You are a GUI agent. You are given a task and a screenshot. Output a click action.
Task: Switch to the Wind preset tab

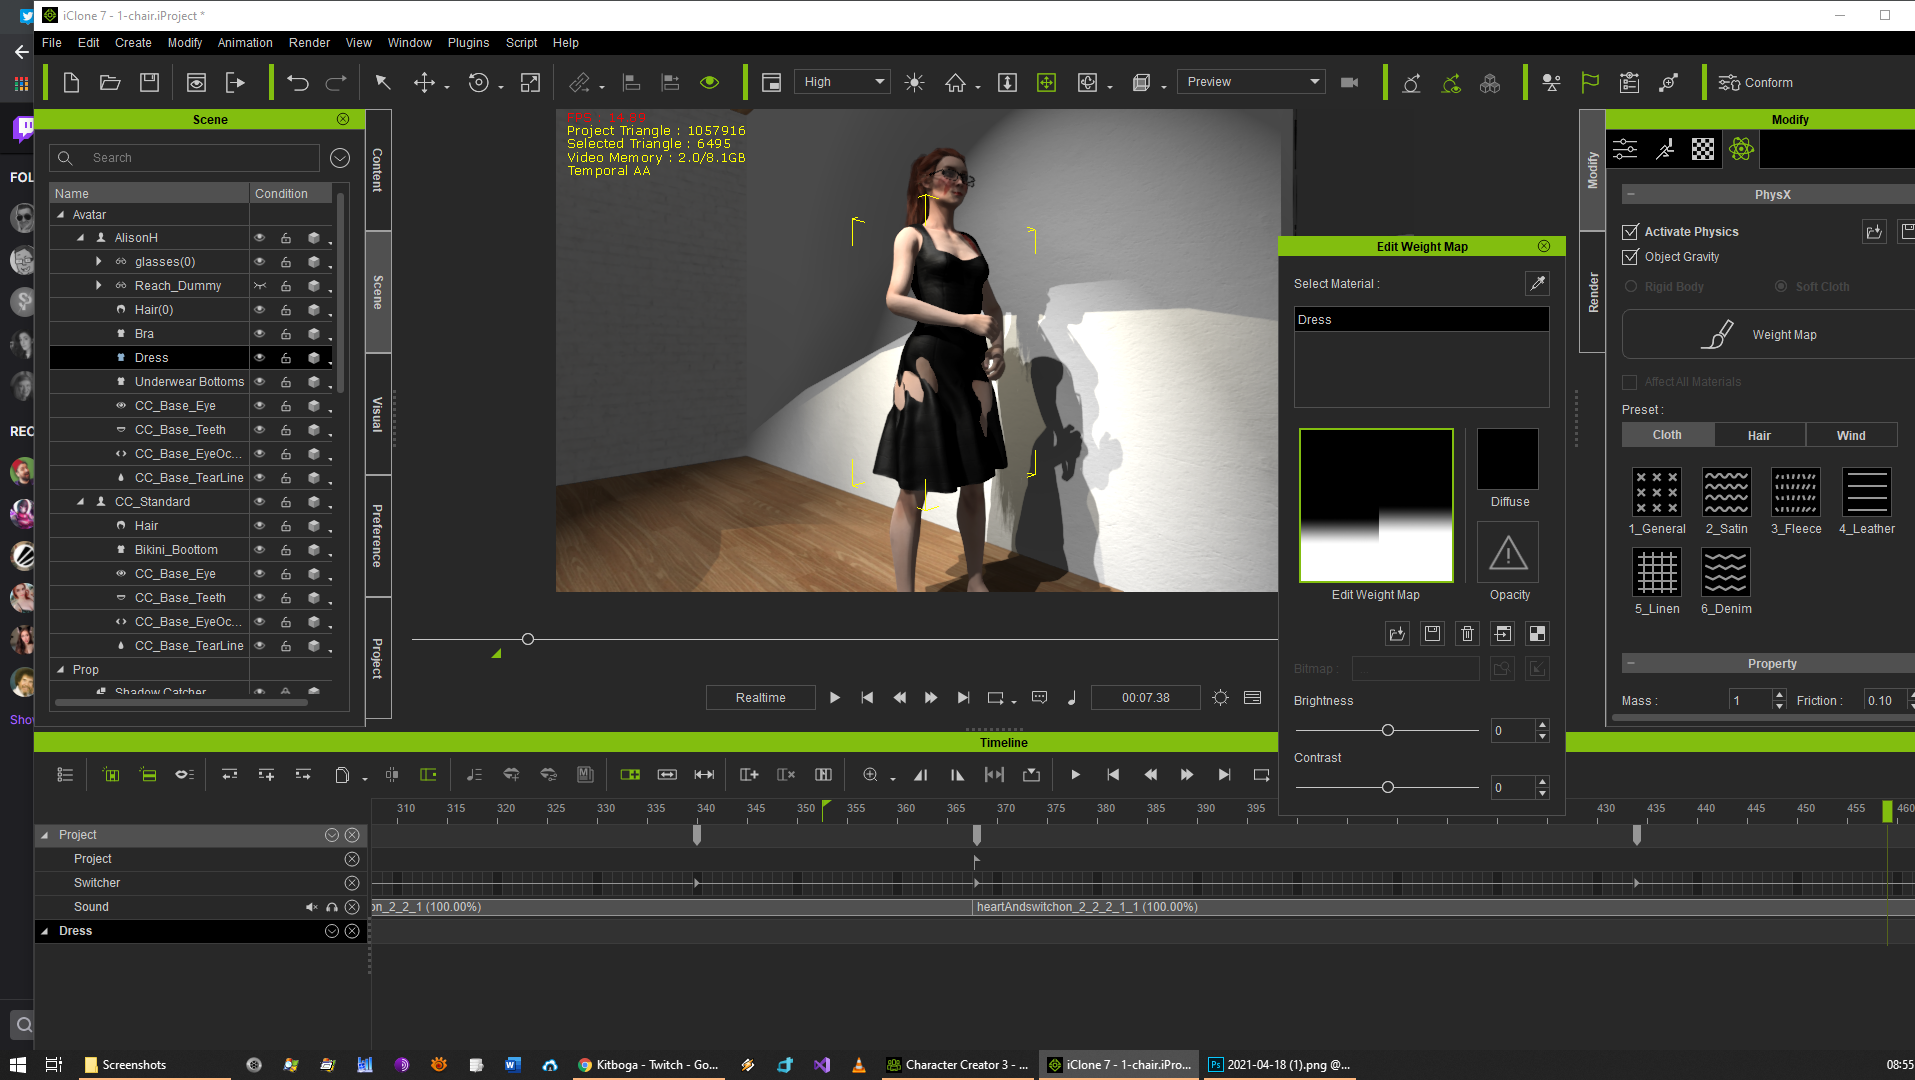tap(1851, 435)
